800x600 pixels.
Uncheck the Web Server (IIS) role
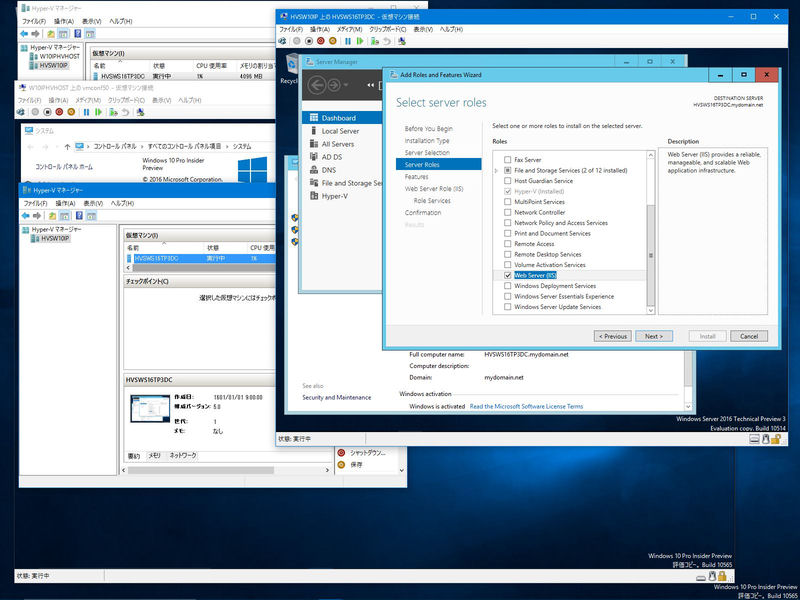pyautogui.click(x=507, y=275)
